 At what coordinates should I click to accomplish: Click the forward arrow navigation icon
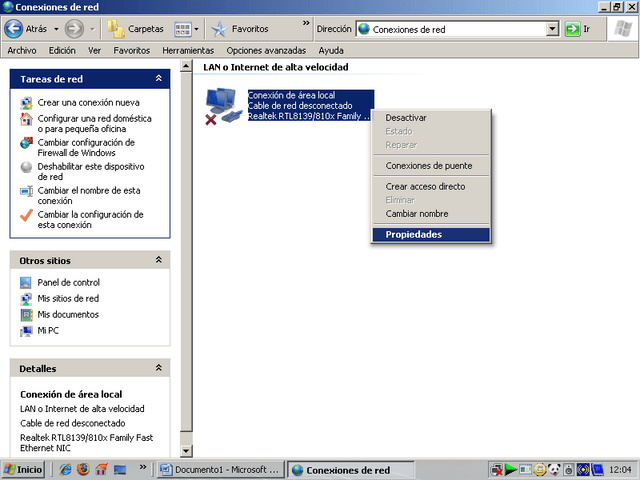click(74, 29)
